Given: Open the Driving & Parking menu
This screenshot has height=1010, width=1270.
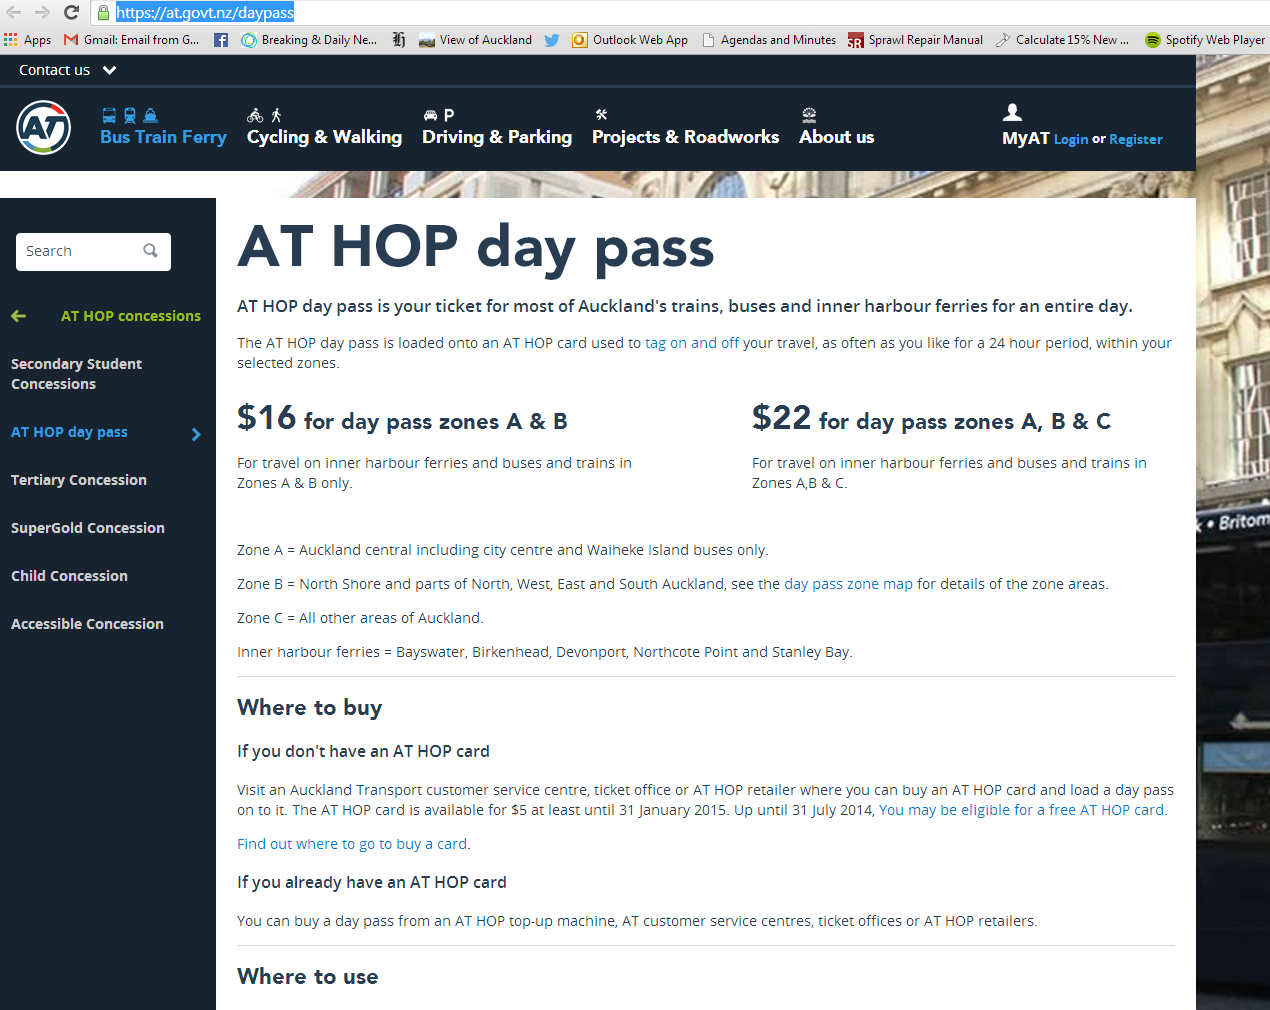Looking at the screenshot, I should click(x=496, y=137).
